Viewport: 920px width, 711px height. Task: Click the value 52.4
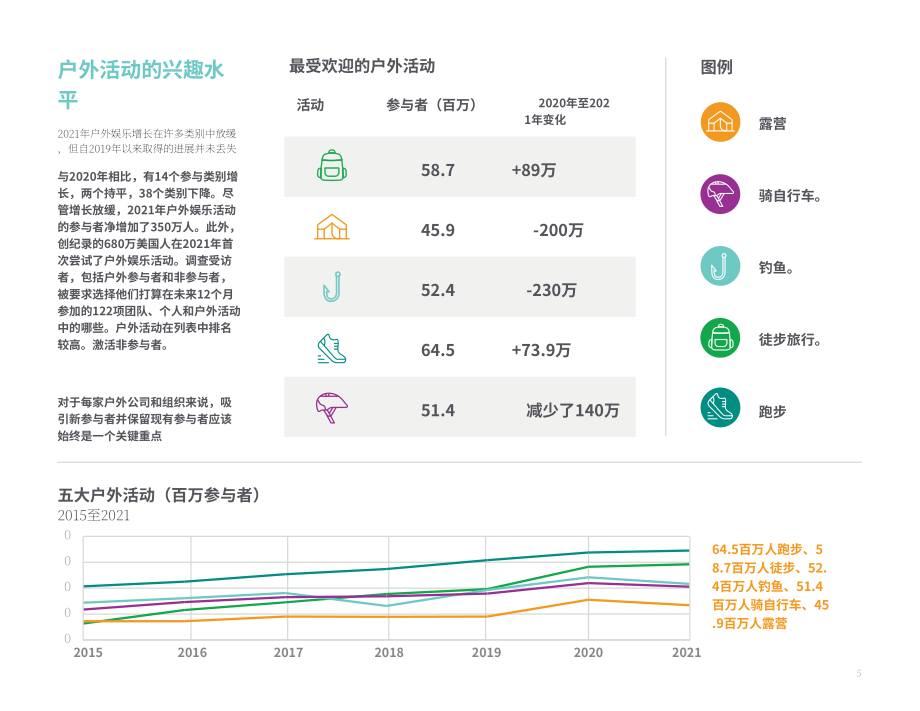(x=438, y=290)
